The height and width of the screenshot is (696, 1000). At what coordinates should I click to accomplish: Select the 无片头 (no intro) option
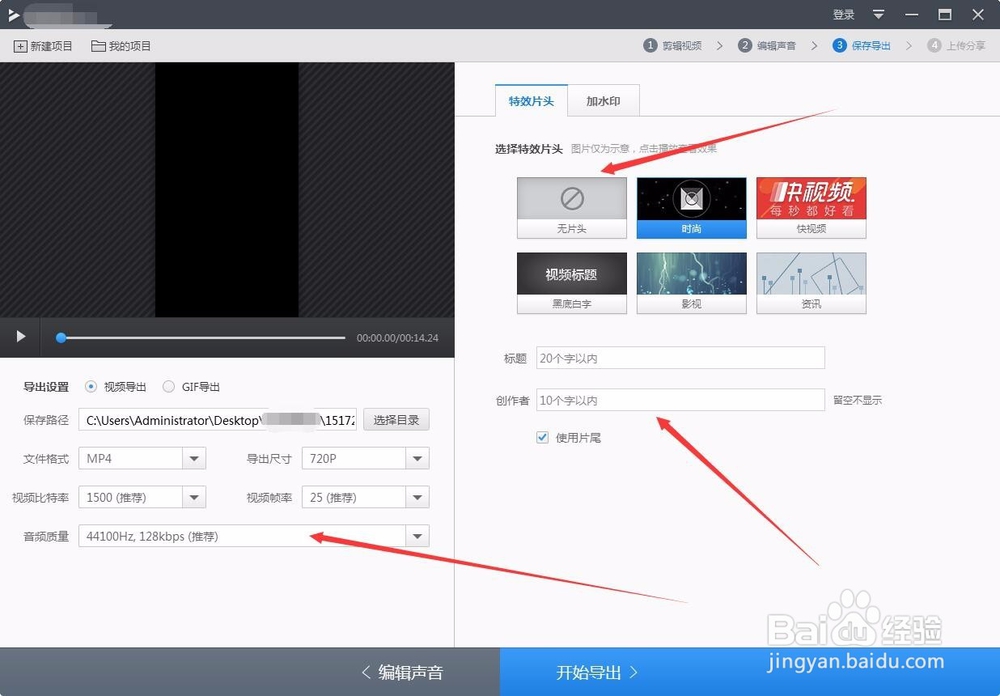click(570, 206)
